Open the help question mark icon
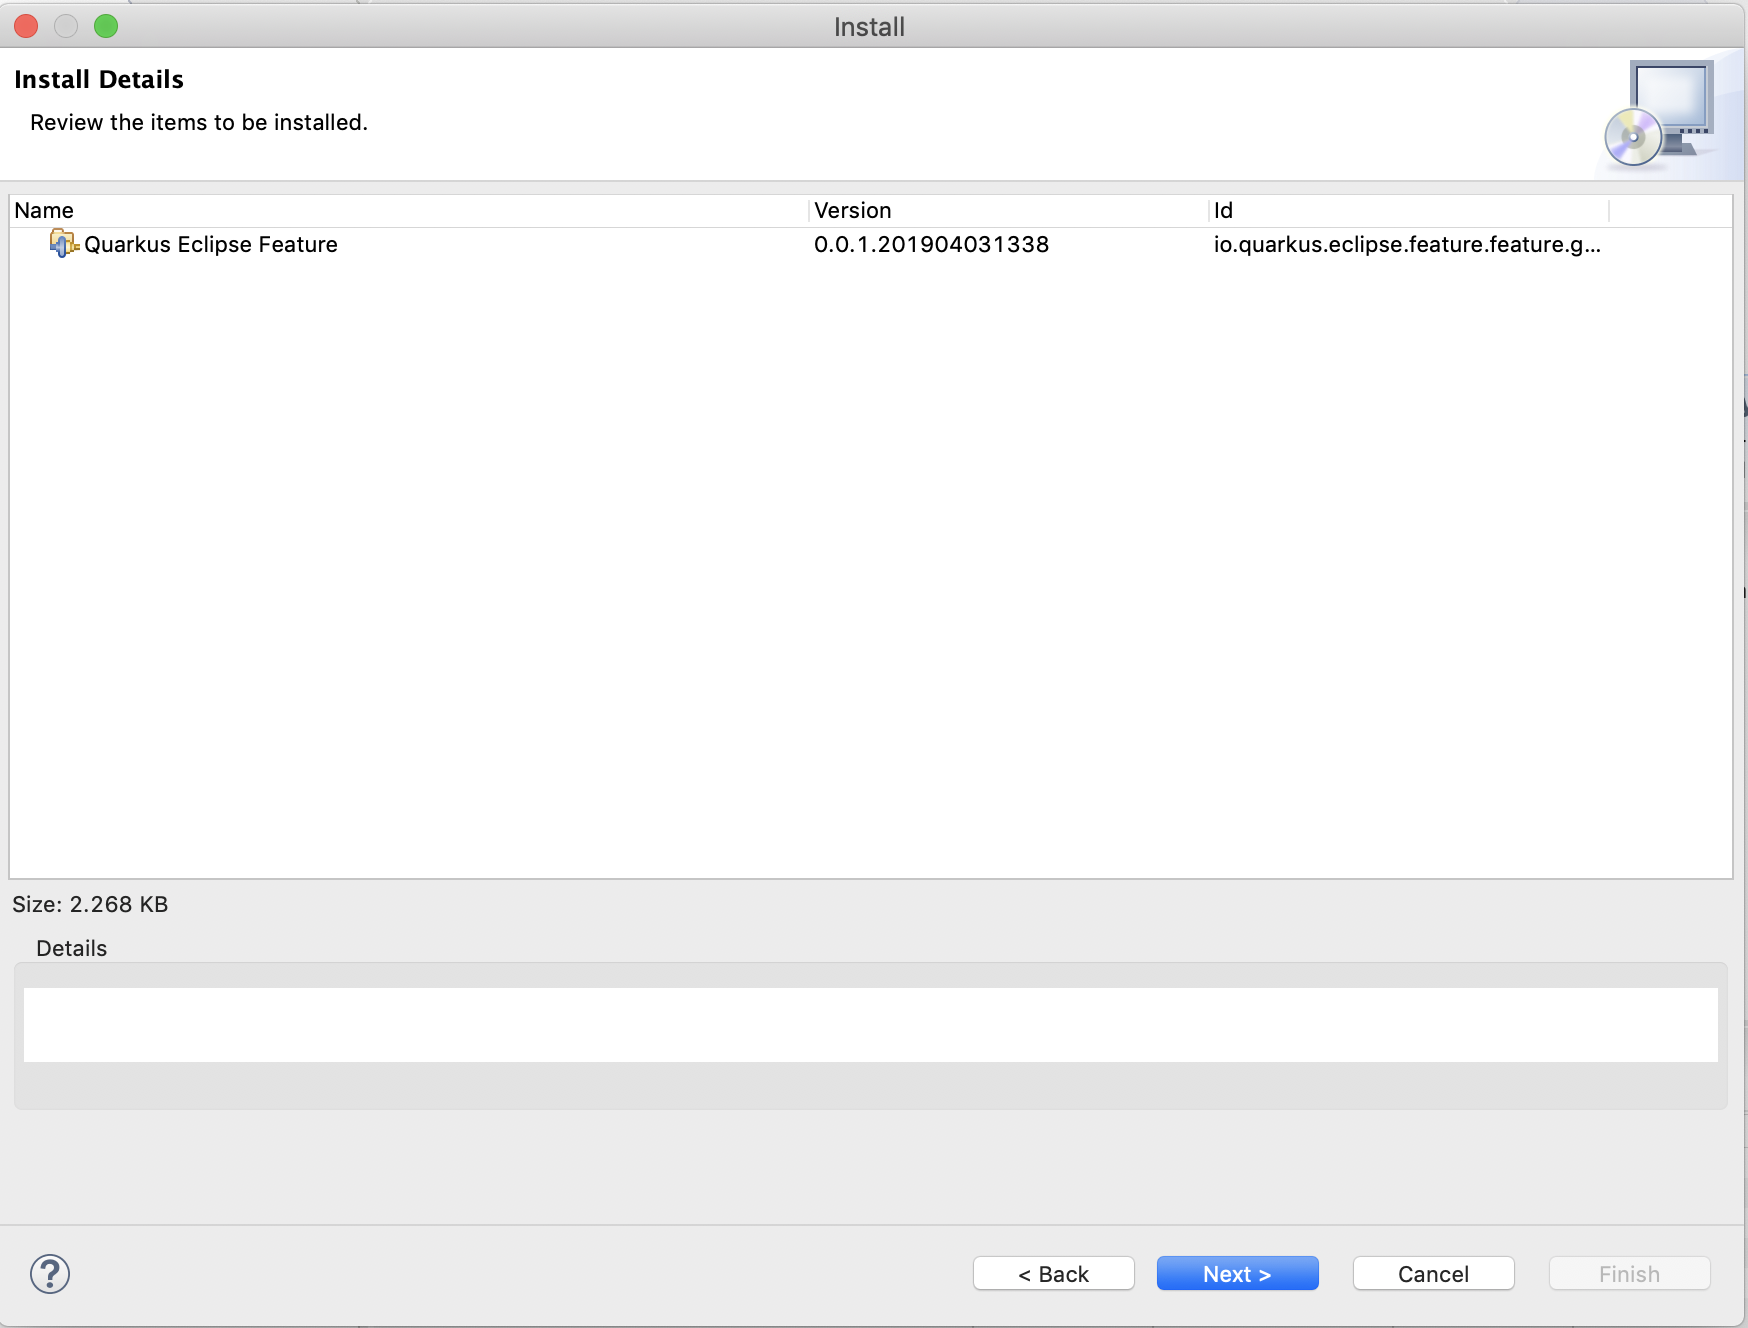Viewport: 1748px width, 1328px height. coord(50,1274)
